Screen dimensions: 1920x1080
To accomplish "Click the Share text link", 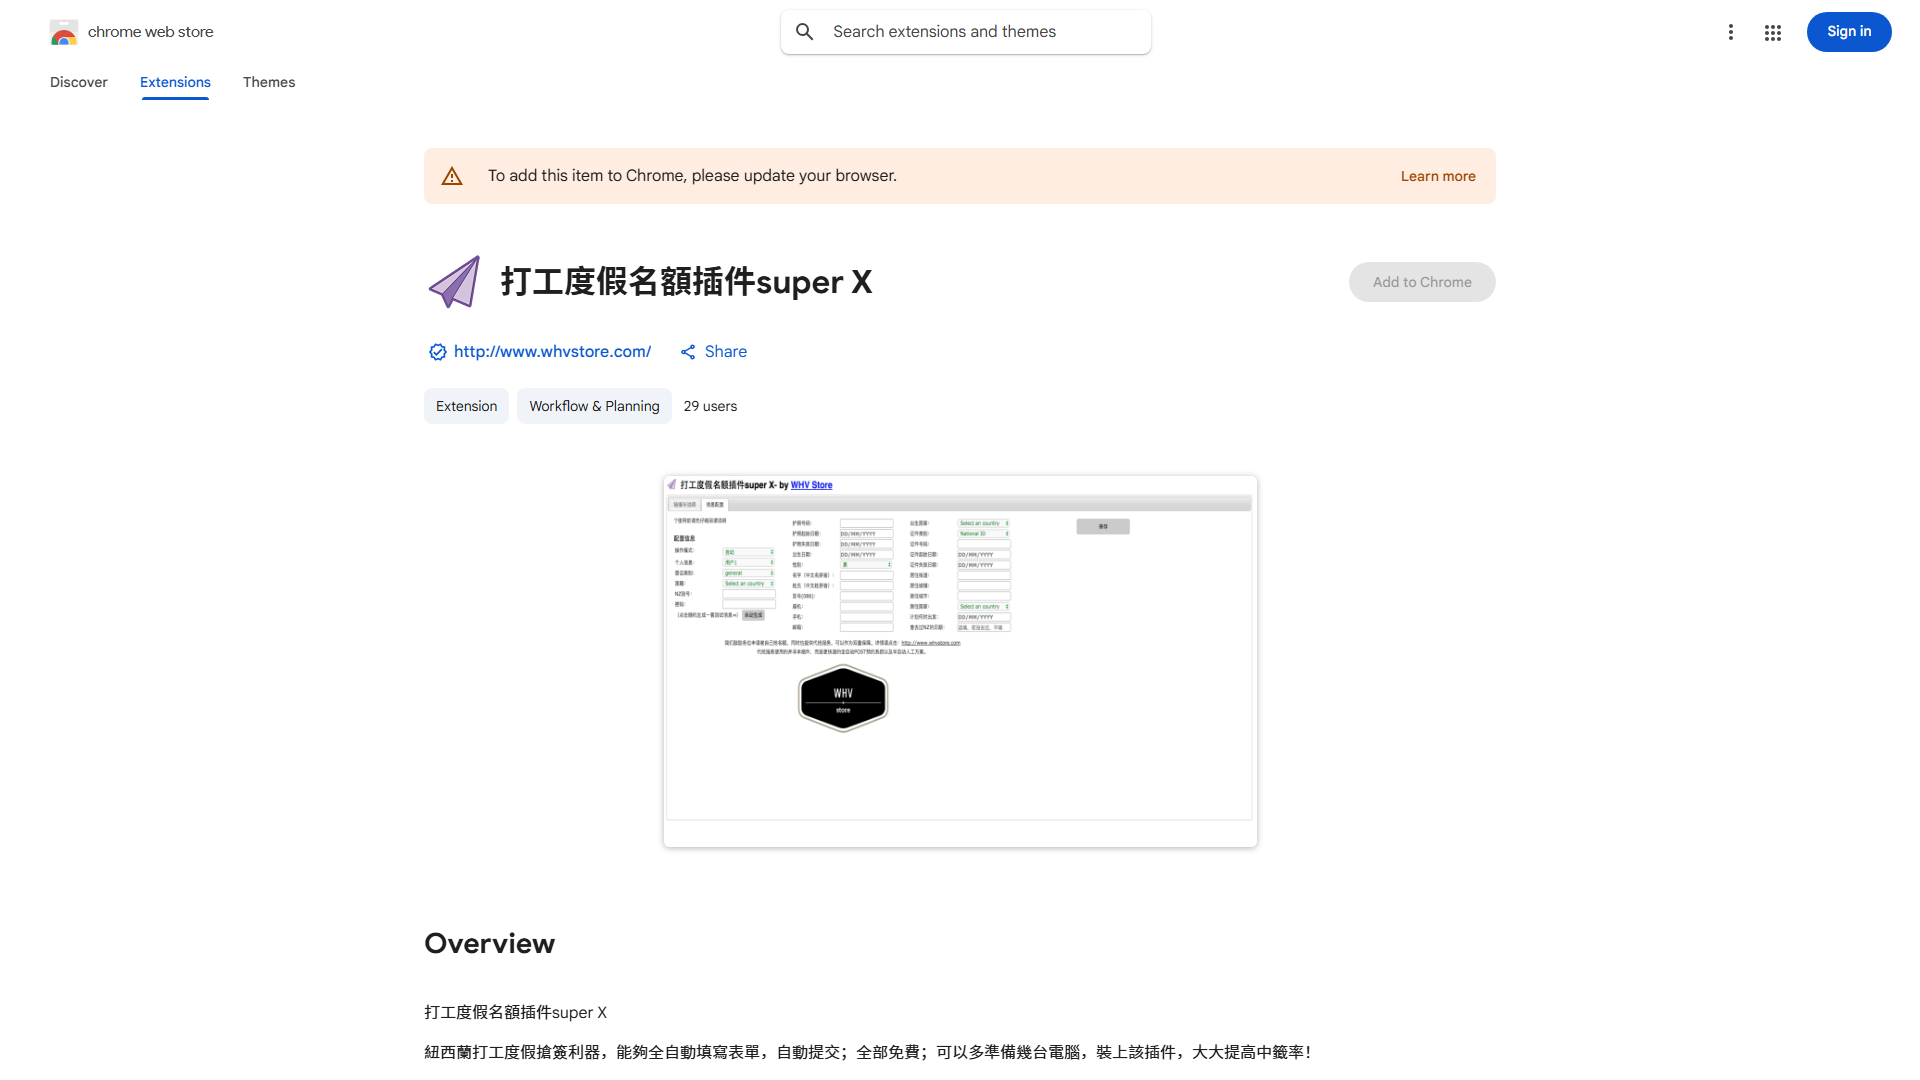I will click(725, 352).
